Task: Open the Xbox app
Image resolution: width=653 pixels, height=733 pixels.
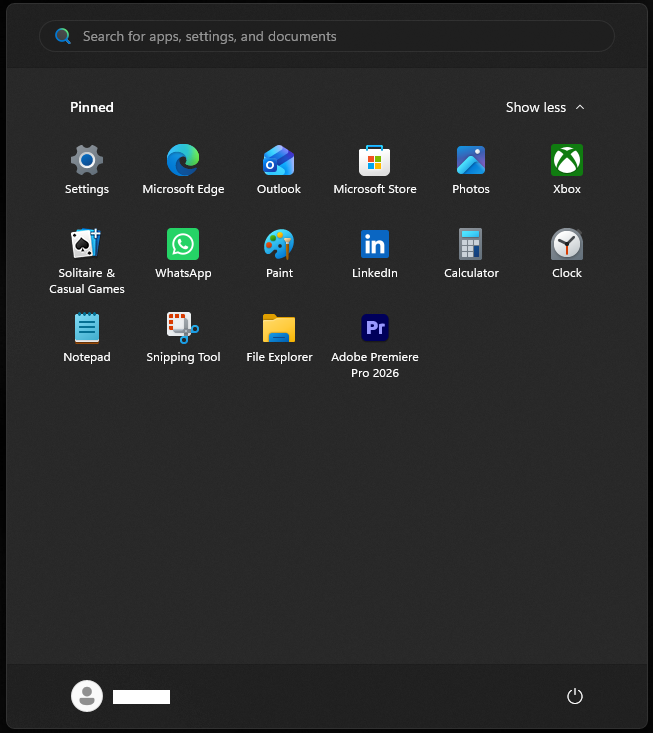Action: [567, 170]
